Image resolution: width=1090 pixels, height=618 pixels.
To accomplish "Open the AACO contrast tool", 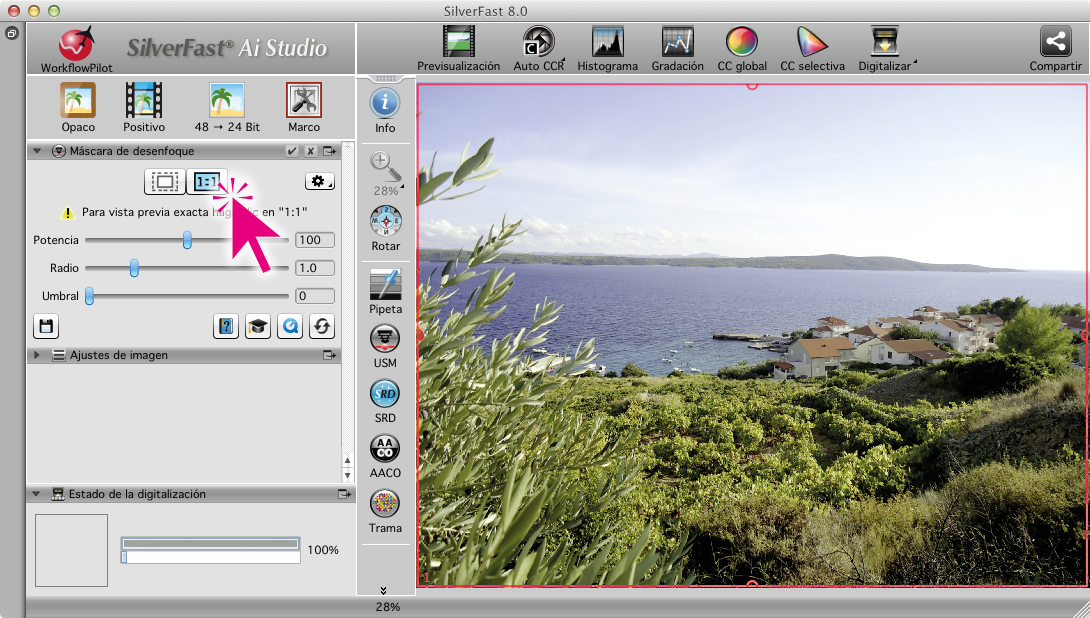I will click(385, 454).
